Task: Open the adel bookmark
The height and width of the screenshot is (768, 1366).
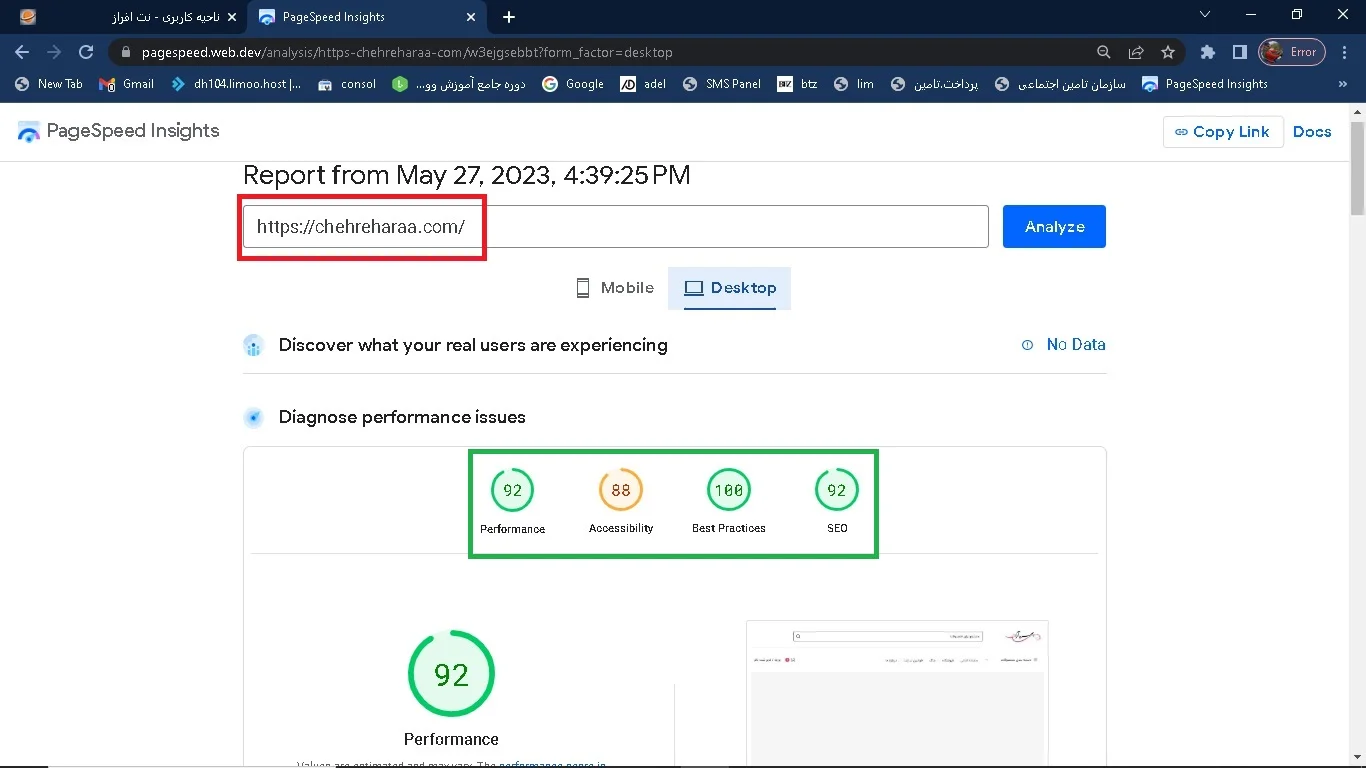Action: pos(643,84)
